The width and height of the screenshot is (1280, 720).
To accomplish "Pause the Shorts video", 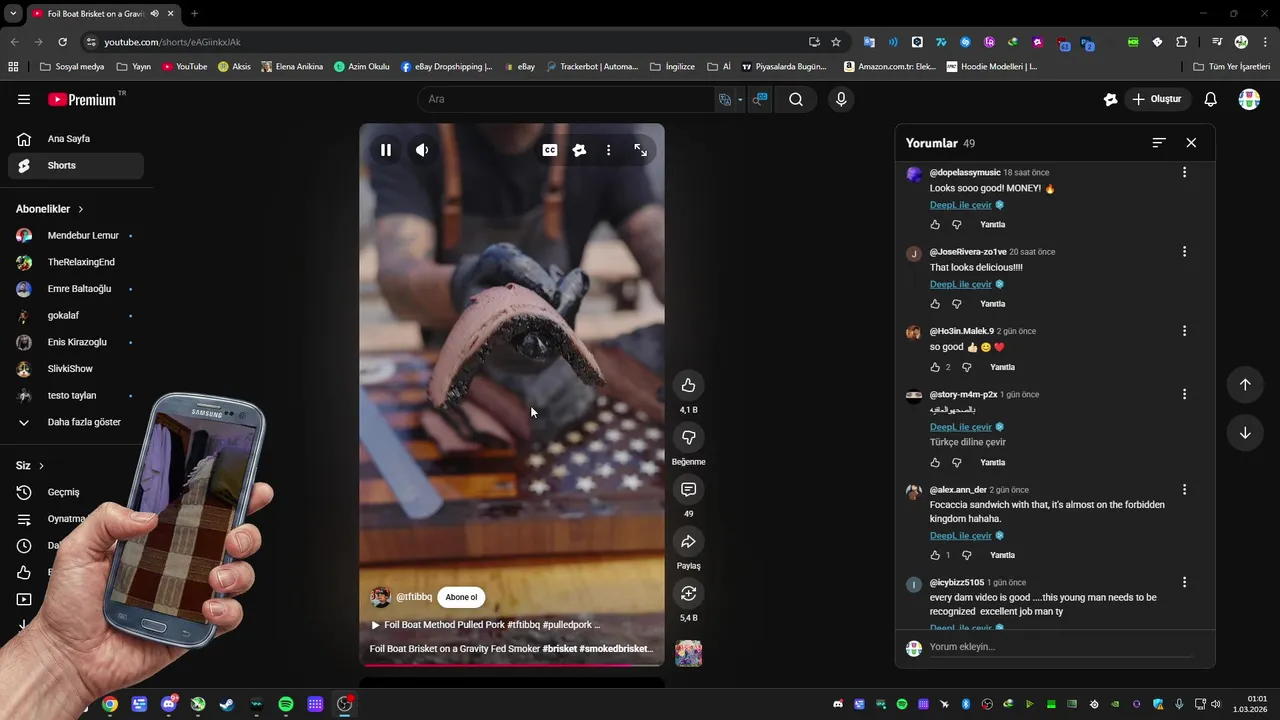I will (x=386, y=150).
